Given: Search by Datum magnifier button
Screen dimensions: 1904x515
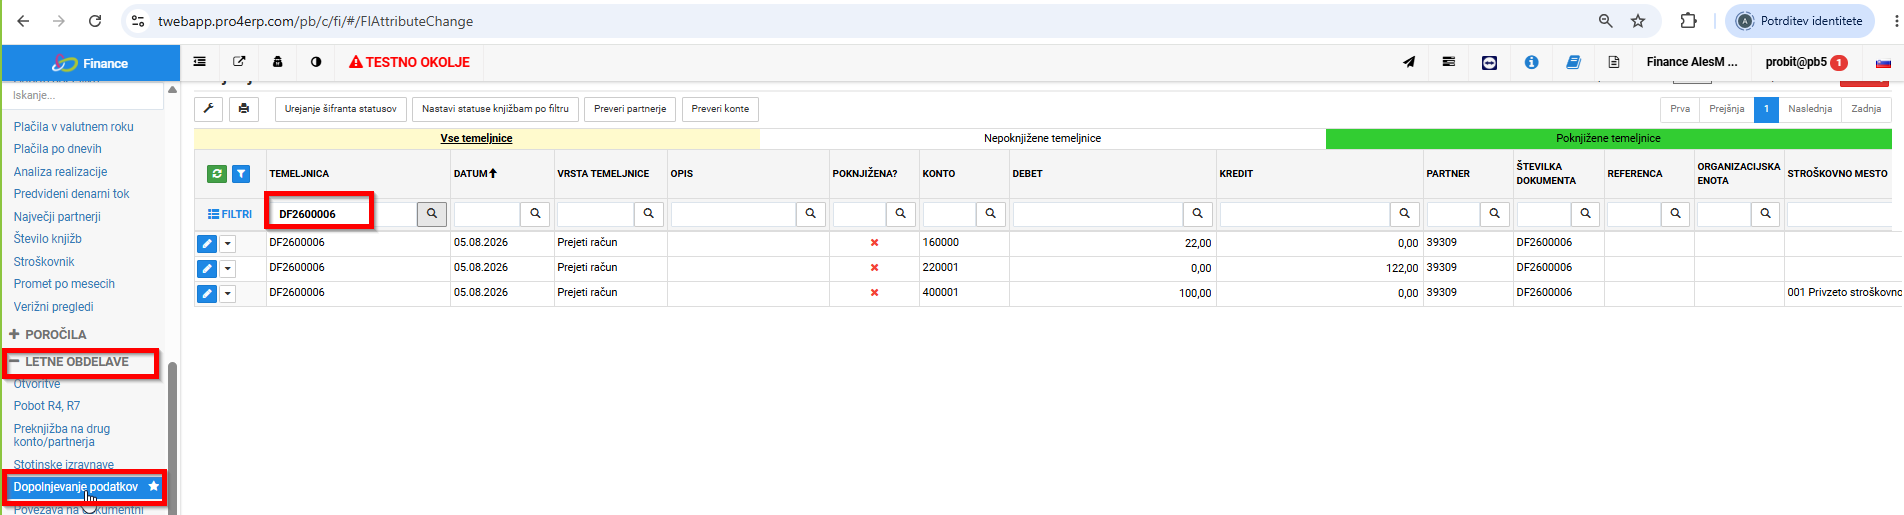Looking at the screenshot, I should tap(535, 214).
